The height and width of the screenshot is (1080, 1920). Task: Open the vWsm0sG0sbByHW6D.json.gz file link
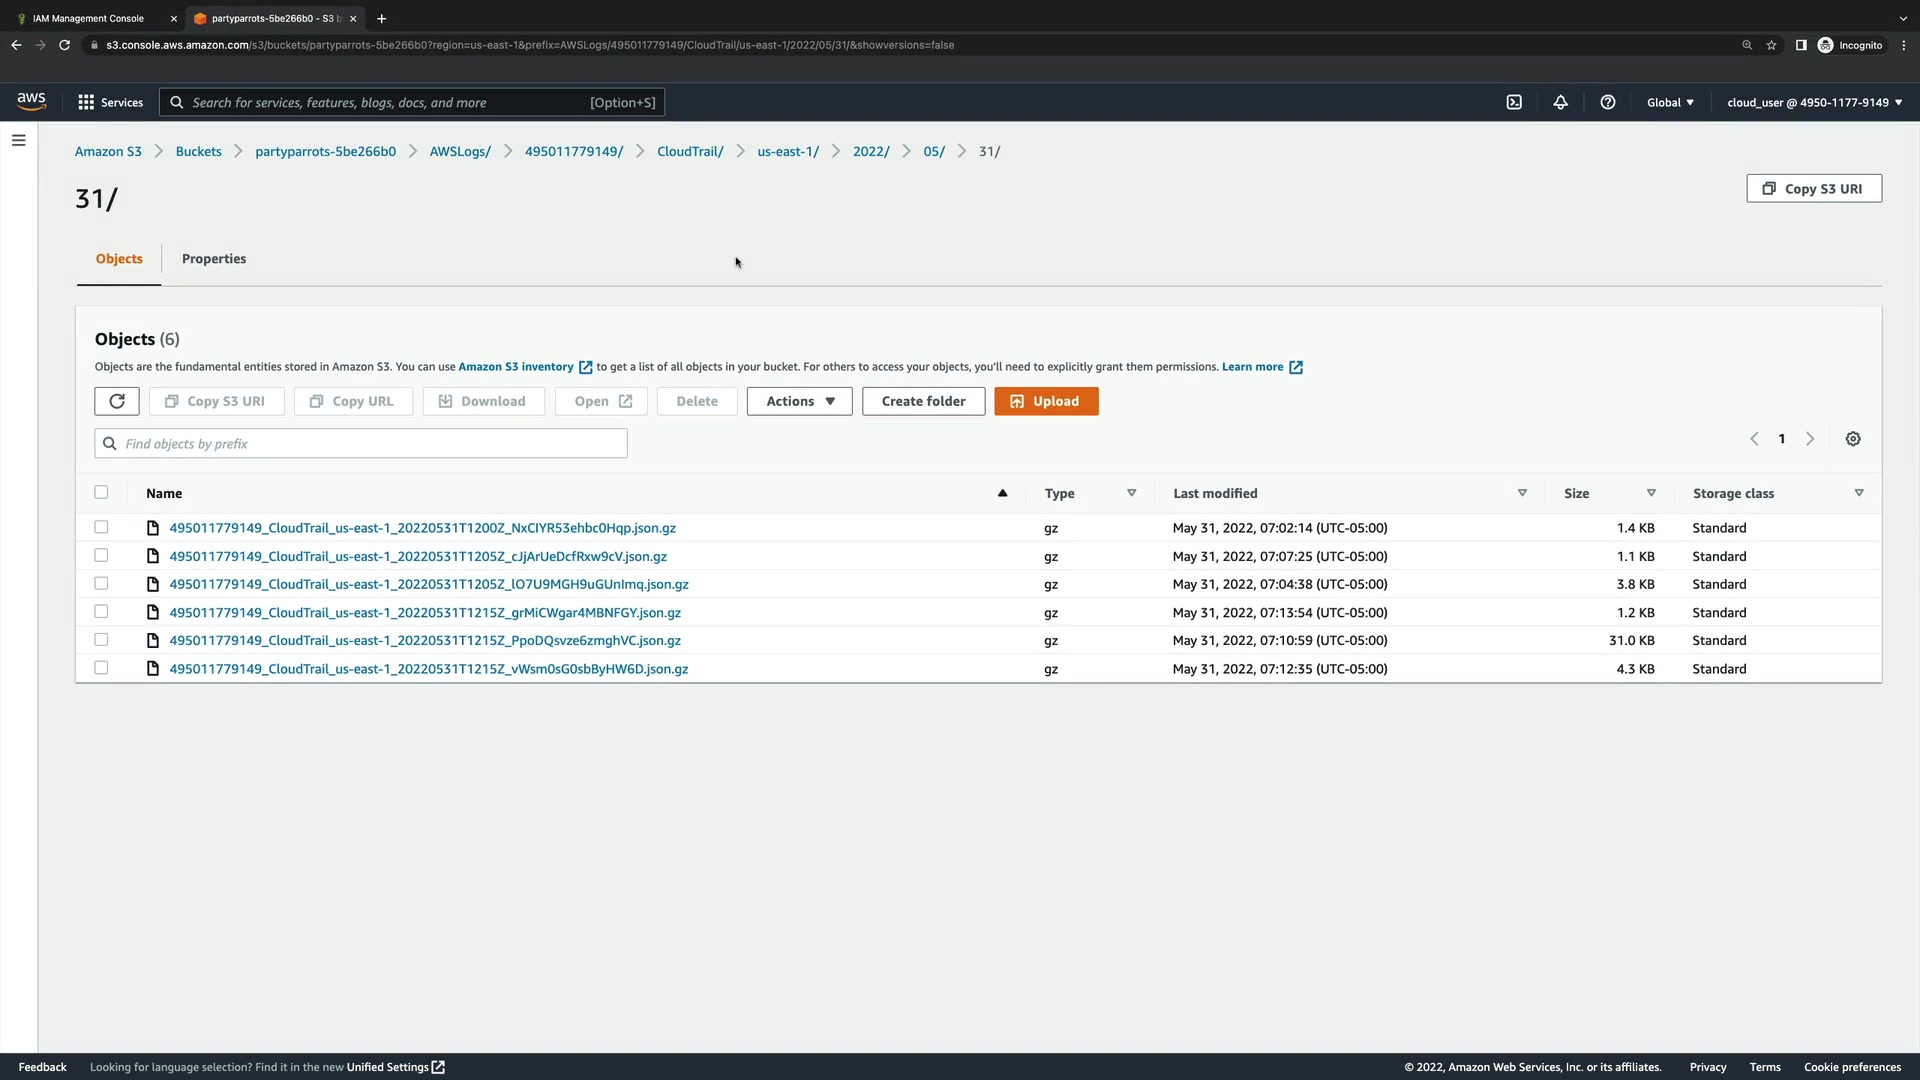(x=428, y=669)
